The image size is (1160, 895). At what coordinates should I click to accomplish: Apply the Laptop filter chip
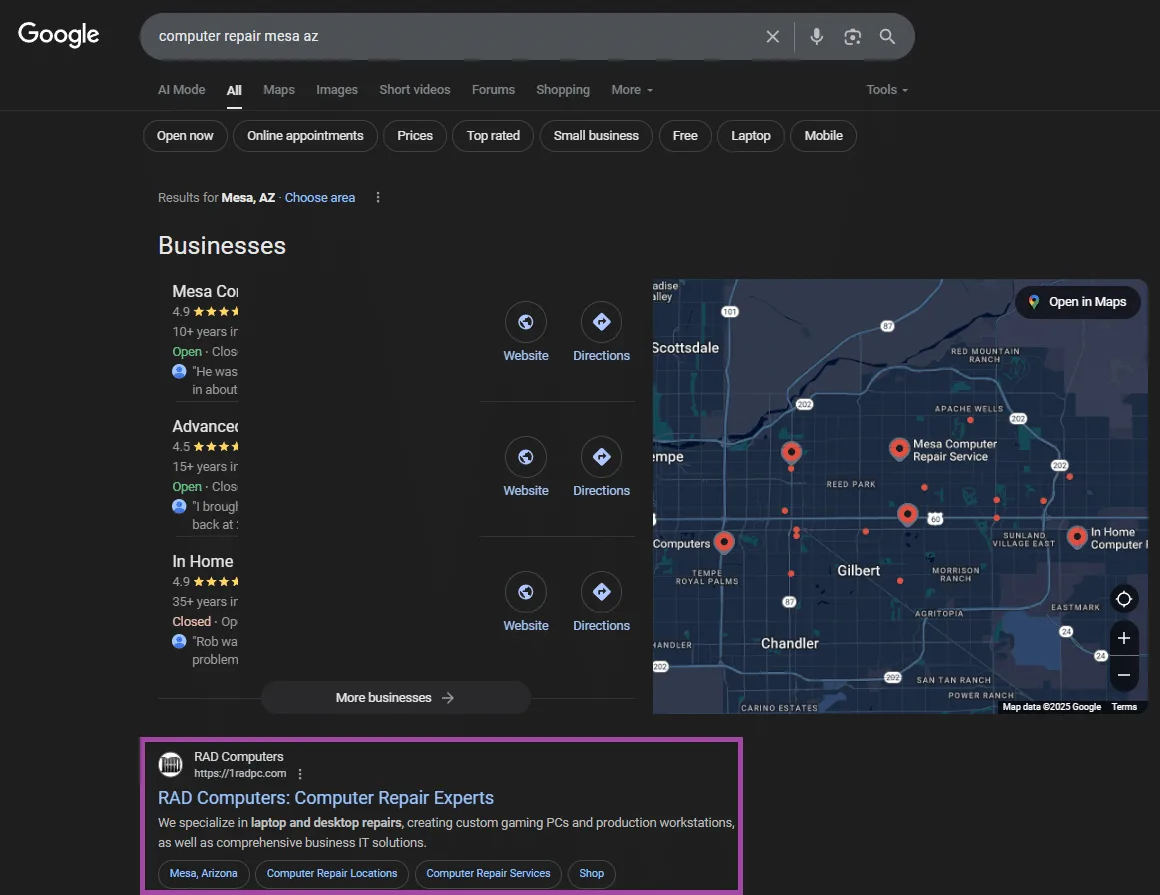click(751, 136)
